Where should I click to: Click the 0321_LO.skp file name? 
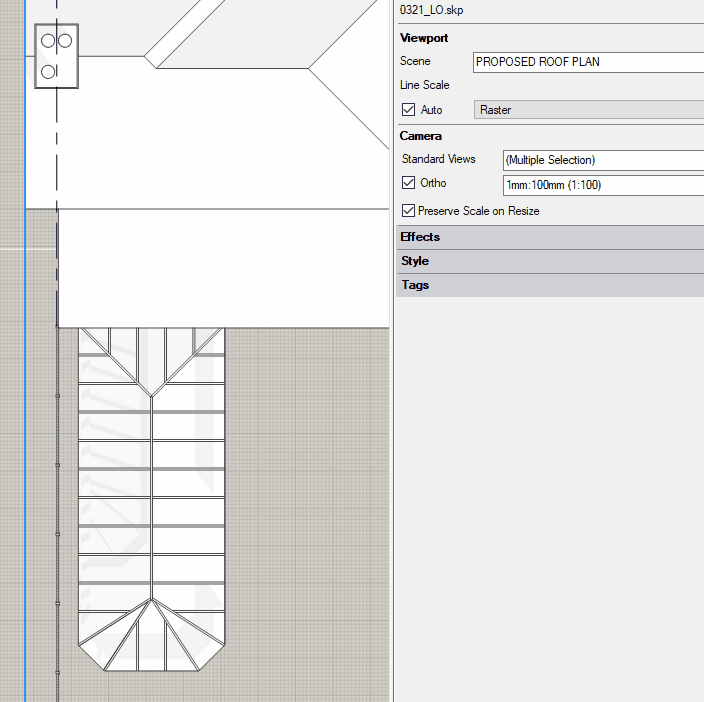[431, 10]
